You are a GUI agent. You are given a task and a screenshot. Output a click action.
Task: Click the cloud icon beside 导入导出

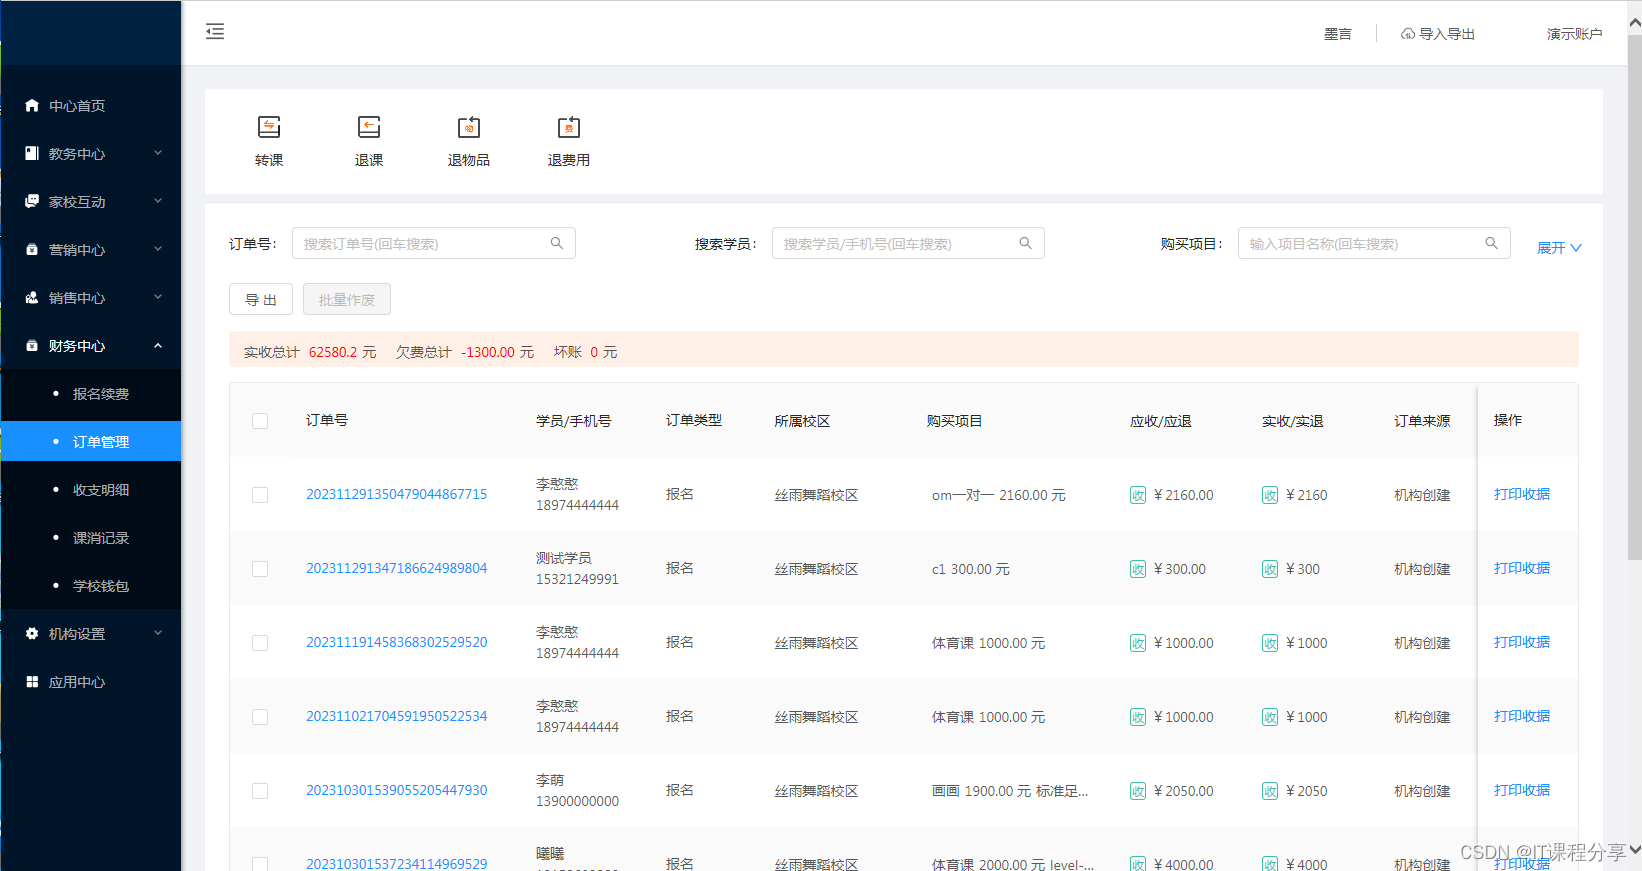(1408, 34)
